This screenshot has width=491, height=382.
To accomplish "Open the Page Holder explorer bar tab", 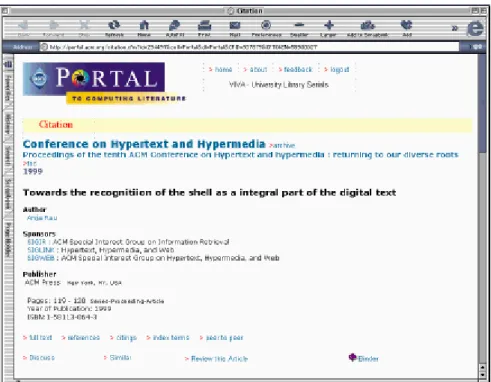I will [x=8, y=240].
